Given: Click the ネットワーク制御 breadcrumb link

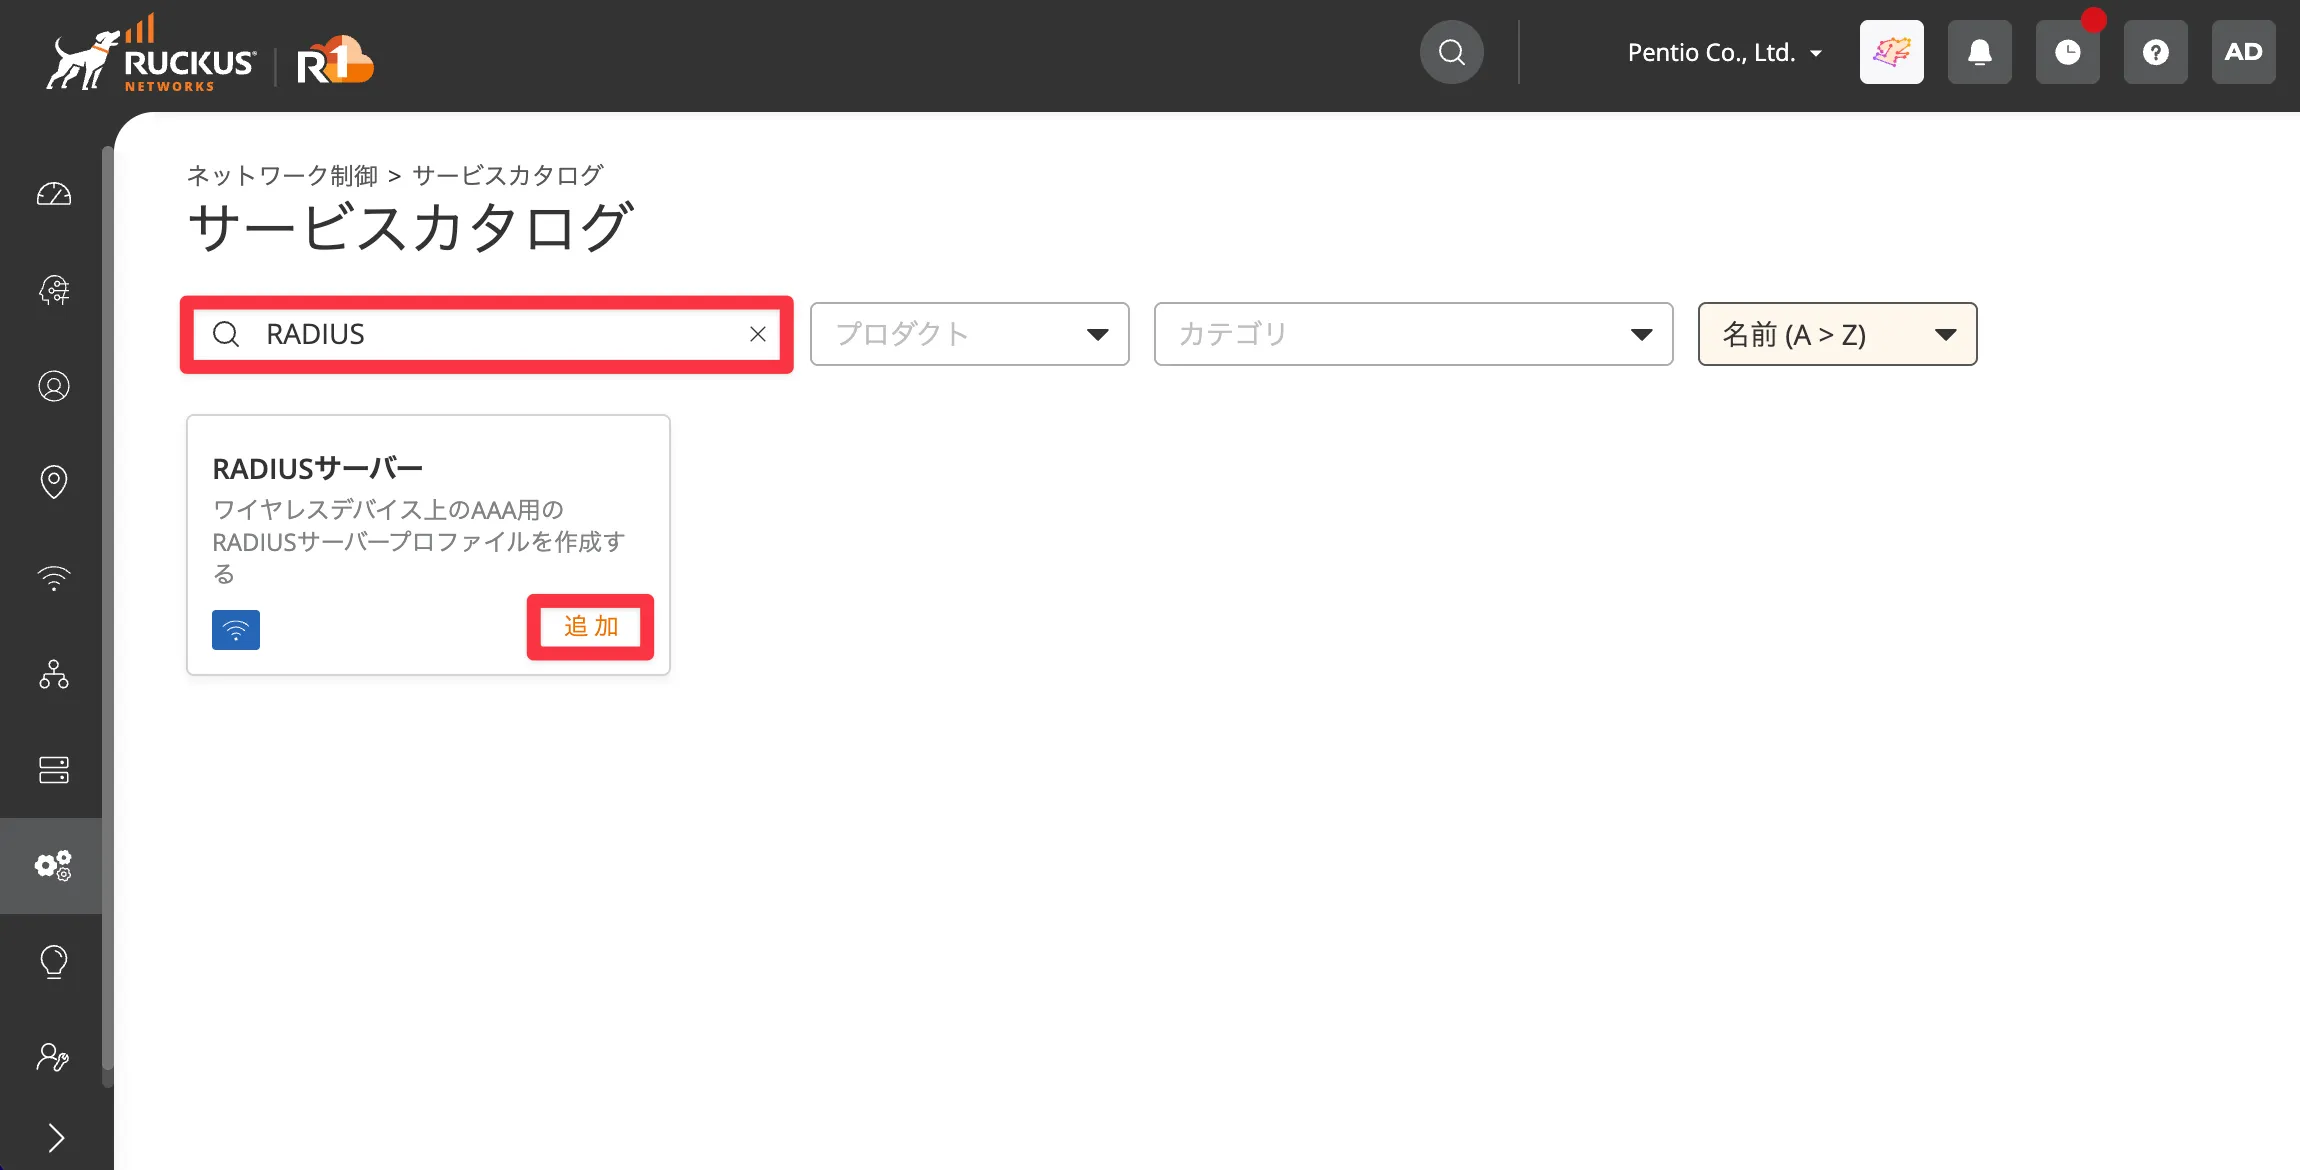Looking at the screenshot, I should (282, 175).
